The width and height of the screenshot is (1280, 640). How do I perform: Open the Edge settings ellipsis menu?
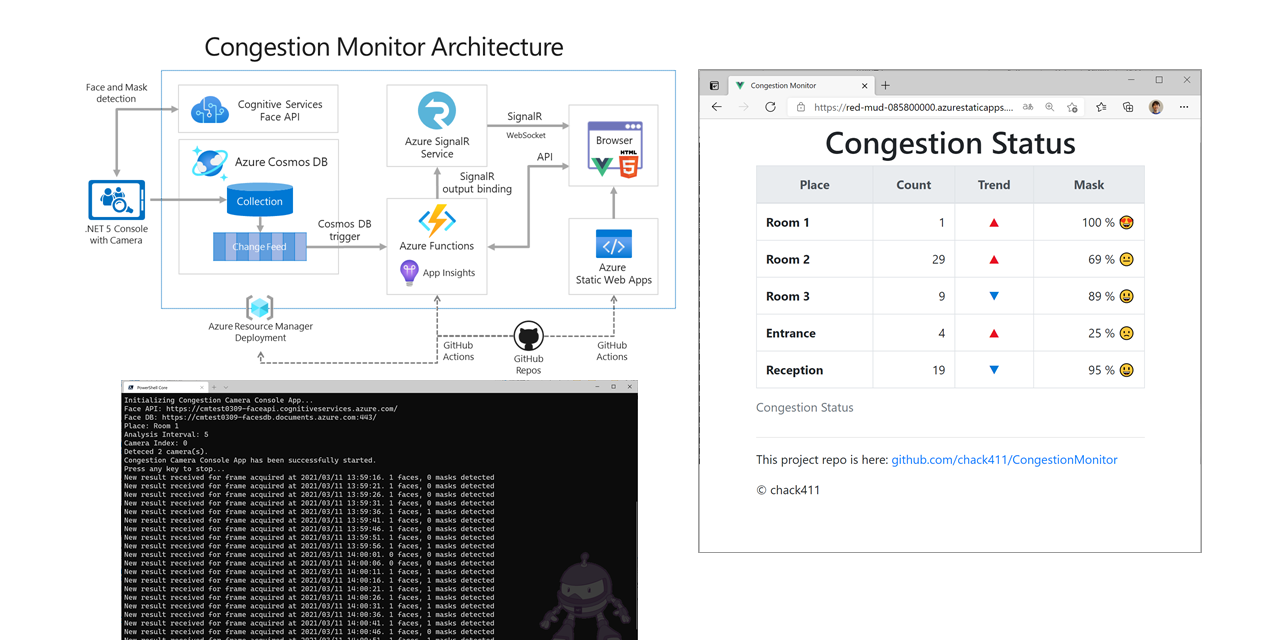tap(1184, 106)
